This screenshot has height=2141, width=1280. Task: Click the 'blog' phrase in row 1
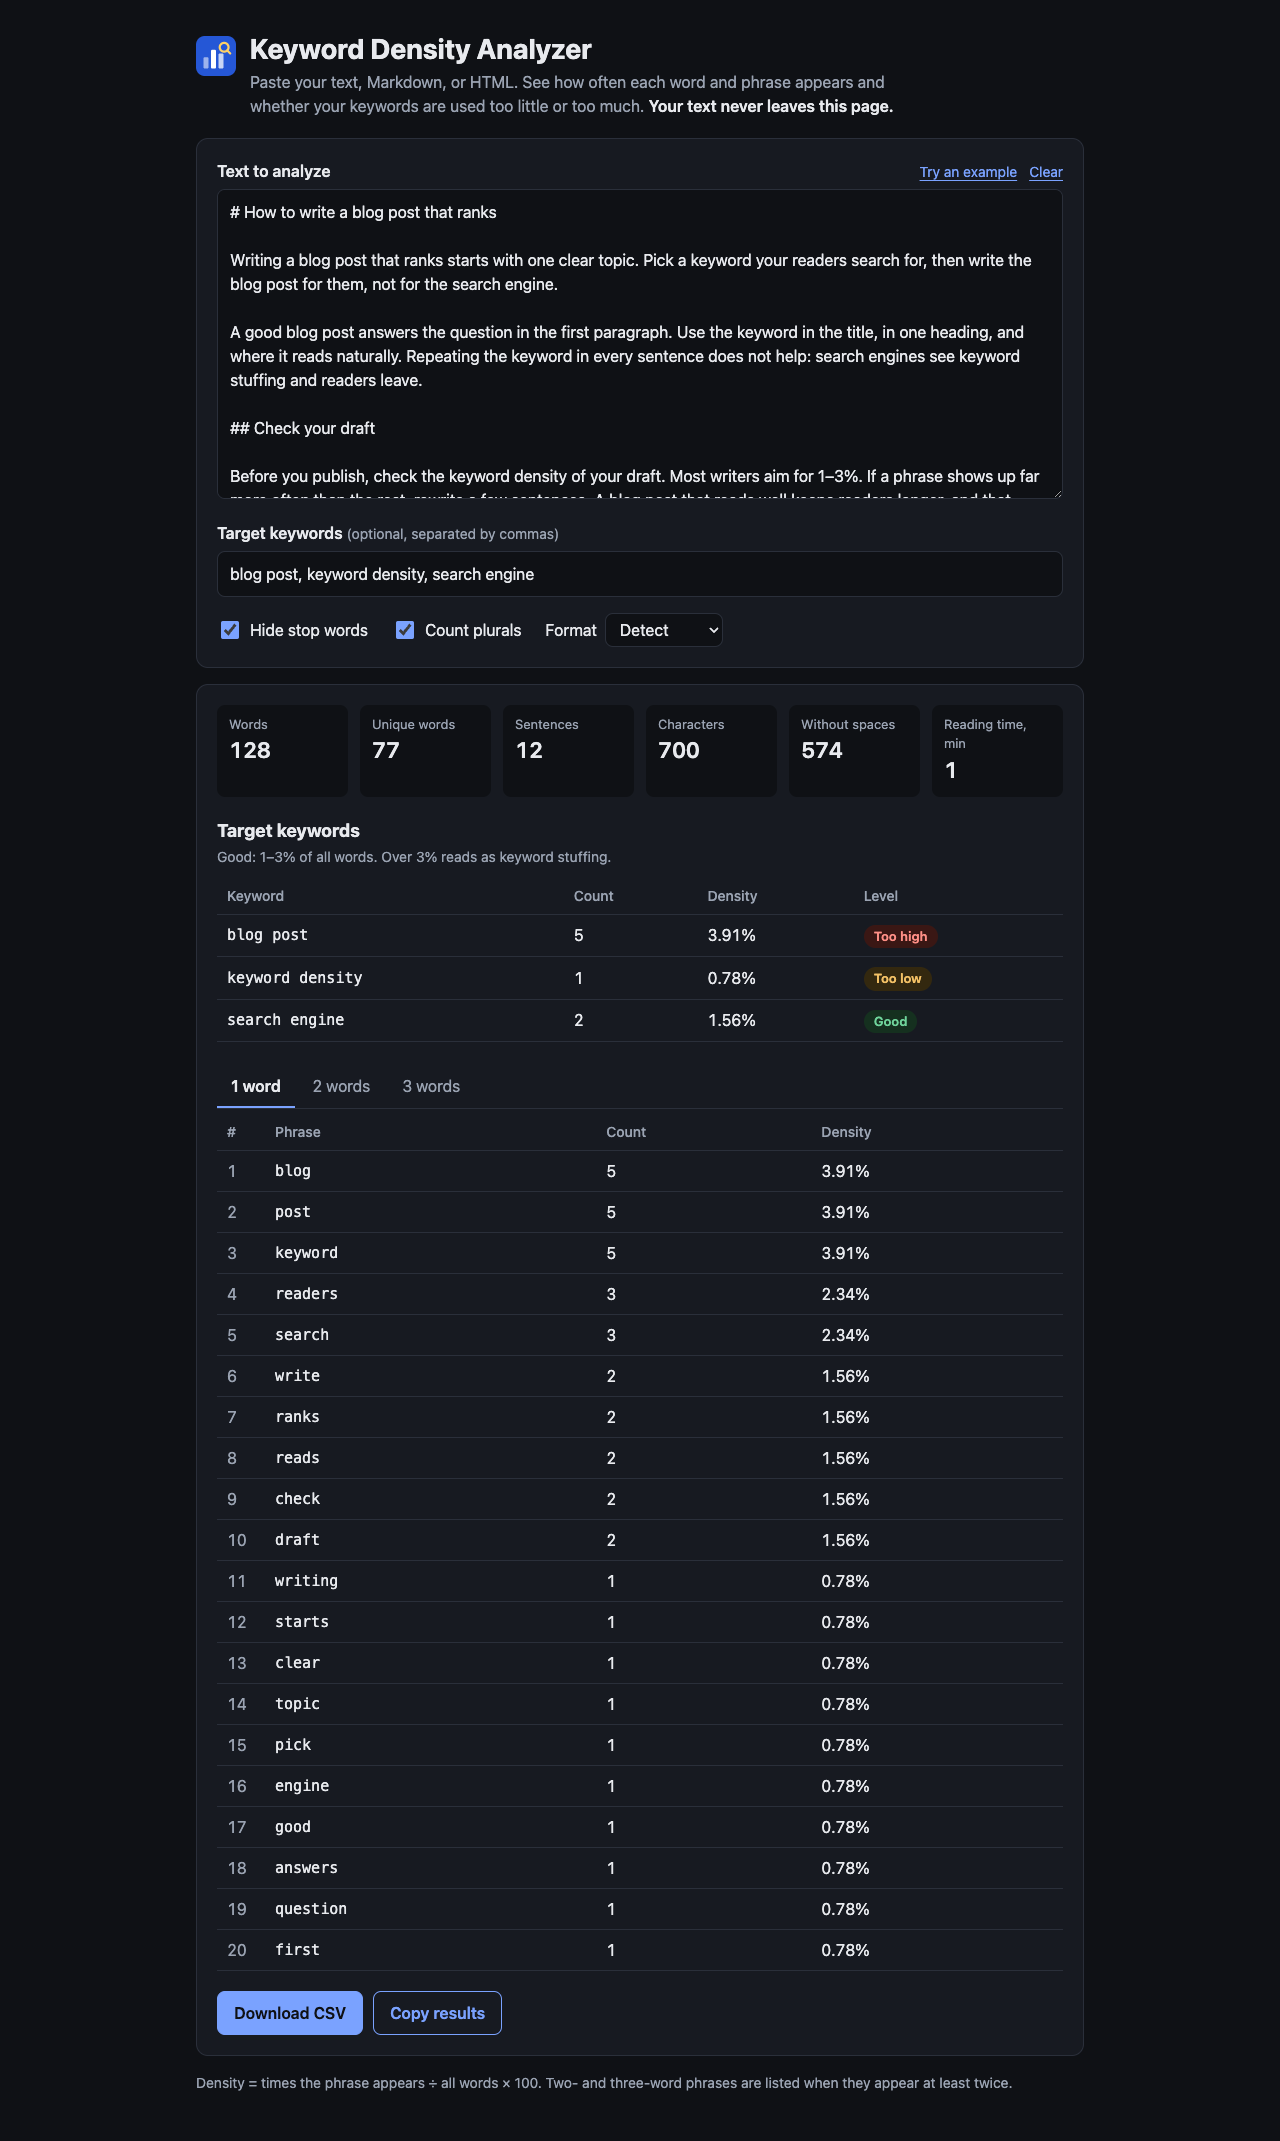293,1171
